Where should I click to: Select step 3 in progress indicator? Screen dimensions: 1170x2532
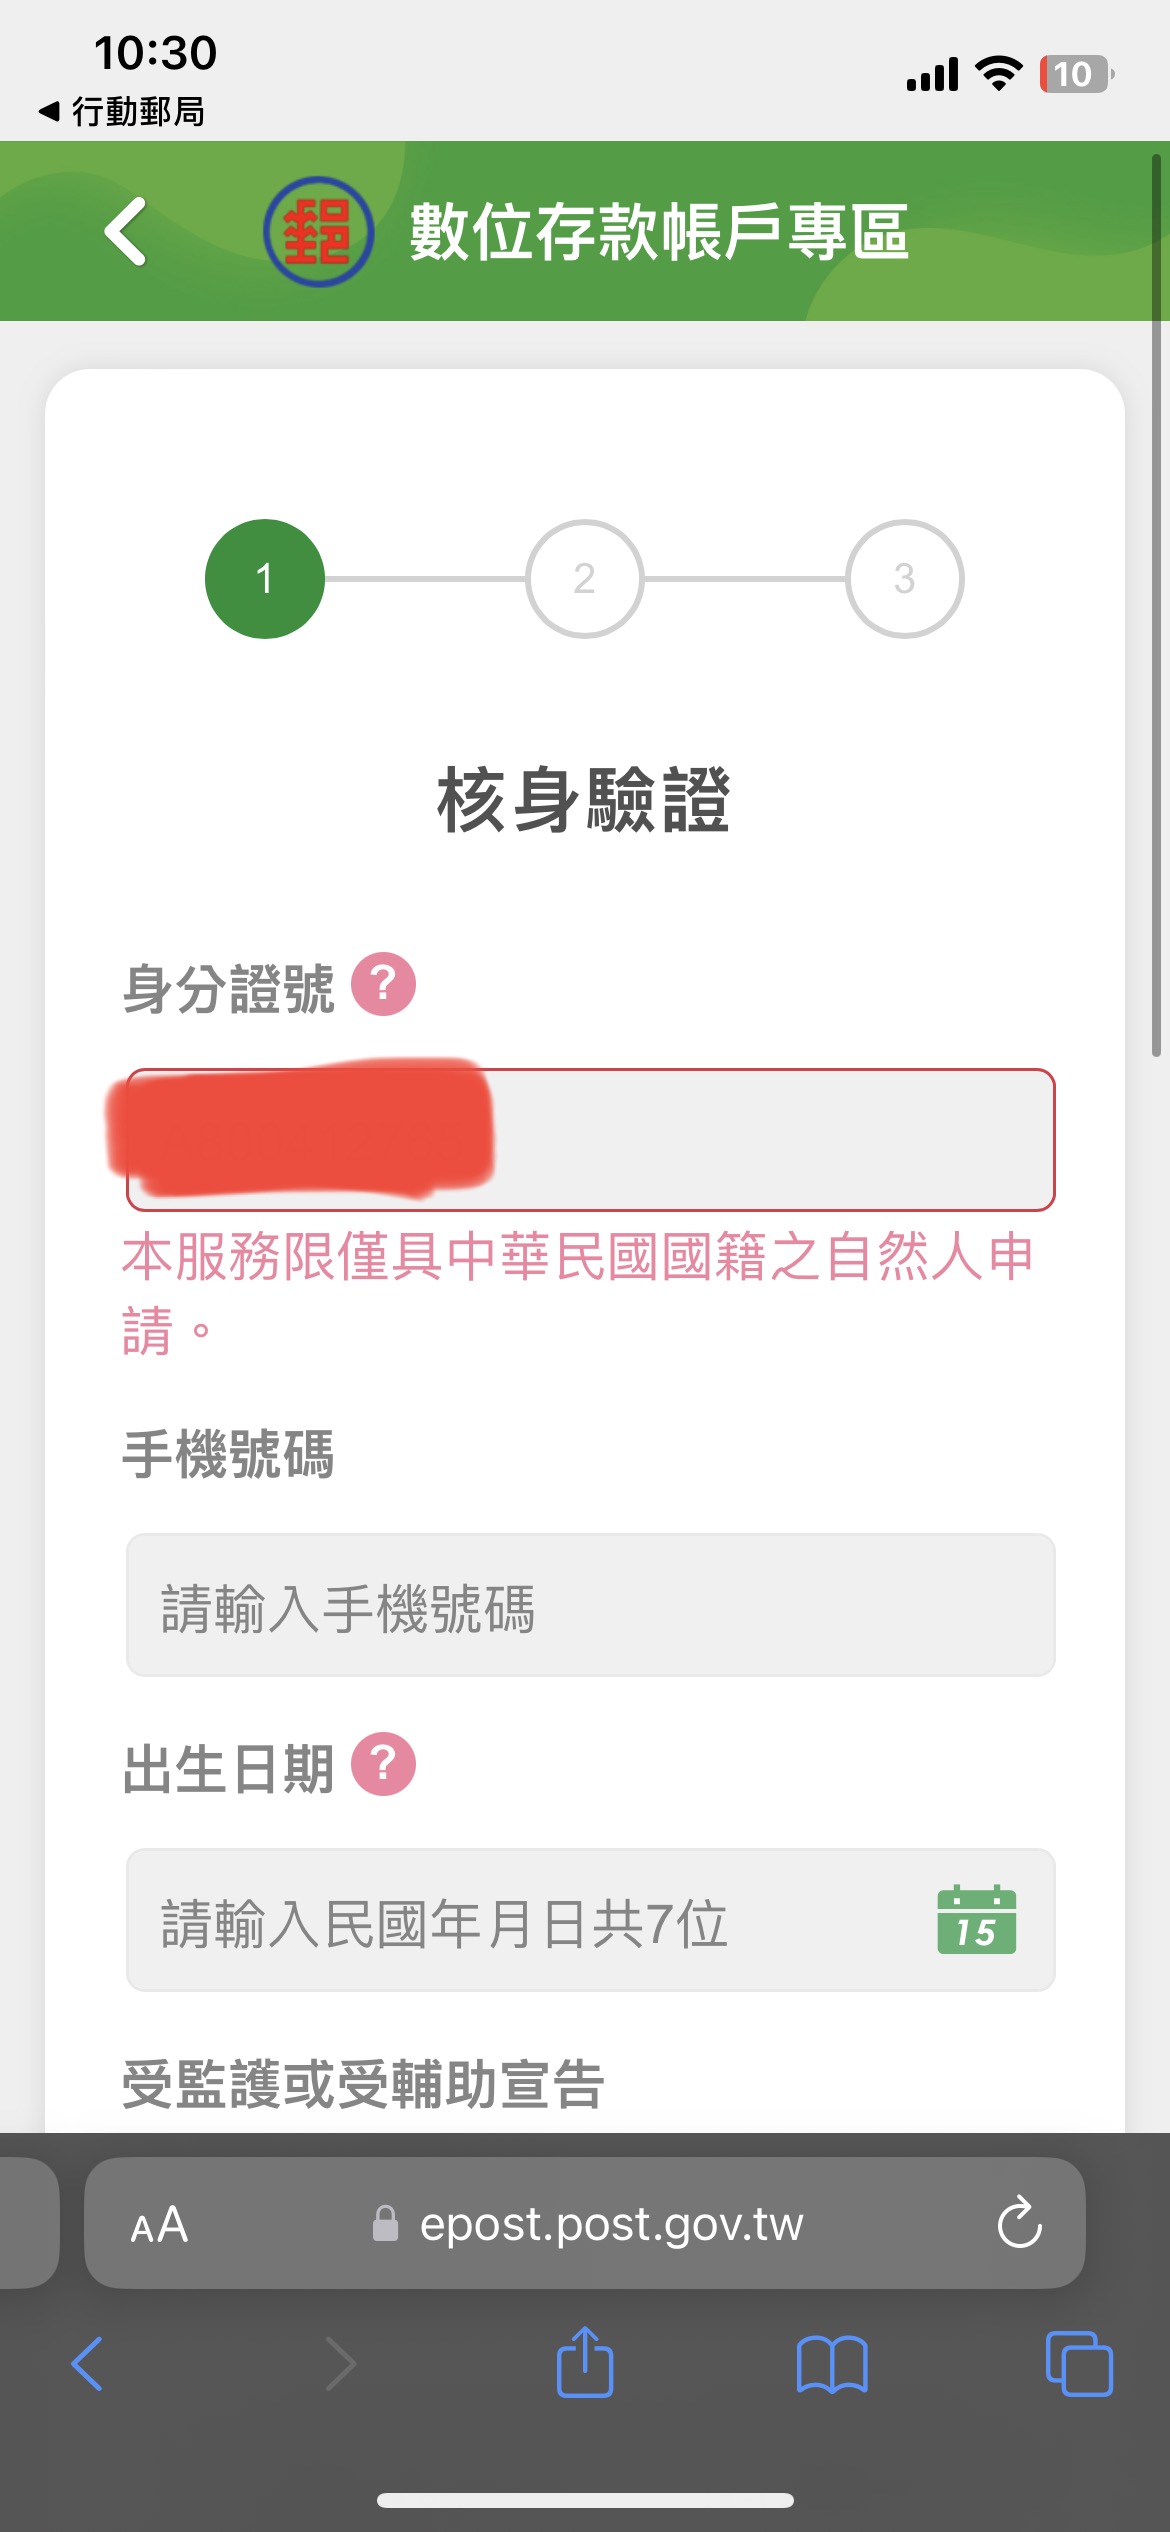coord(904,579)
